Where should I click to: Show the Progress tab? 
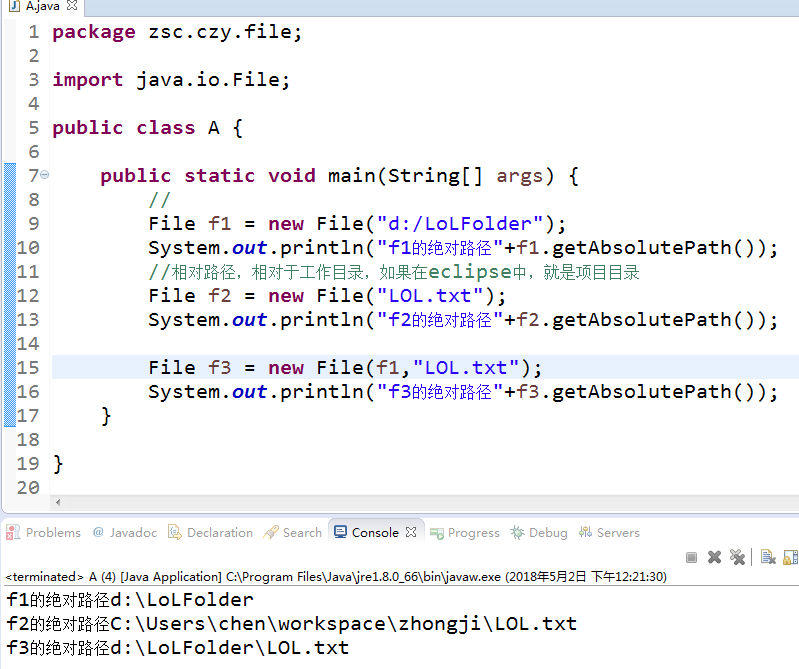tap(465, 532)
